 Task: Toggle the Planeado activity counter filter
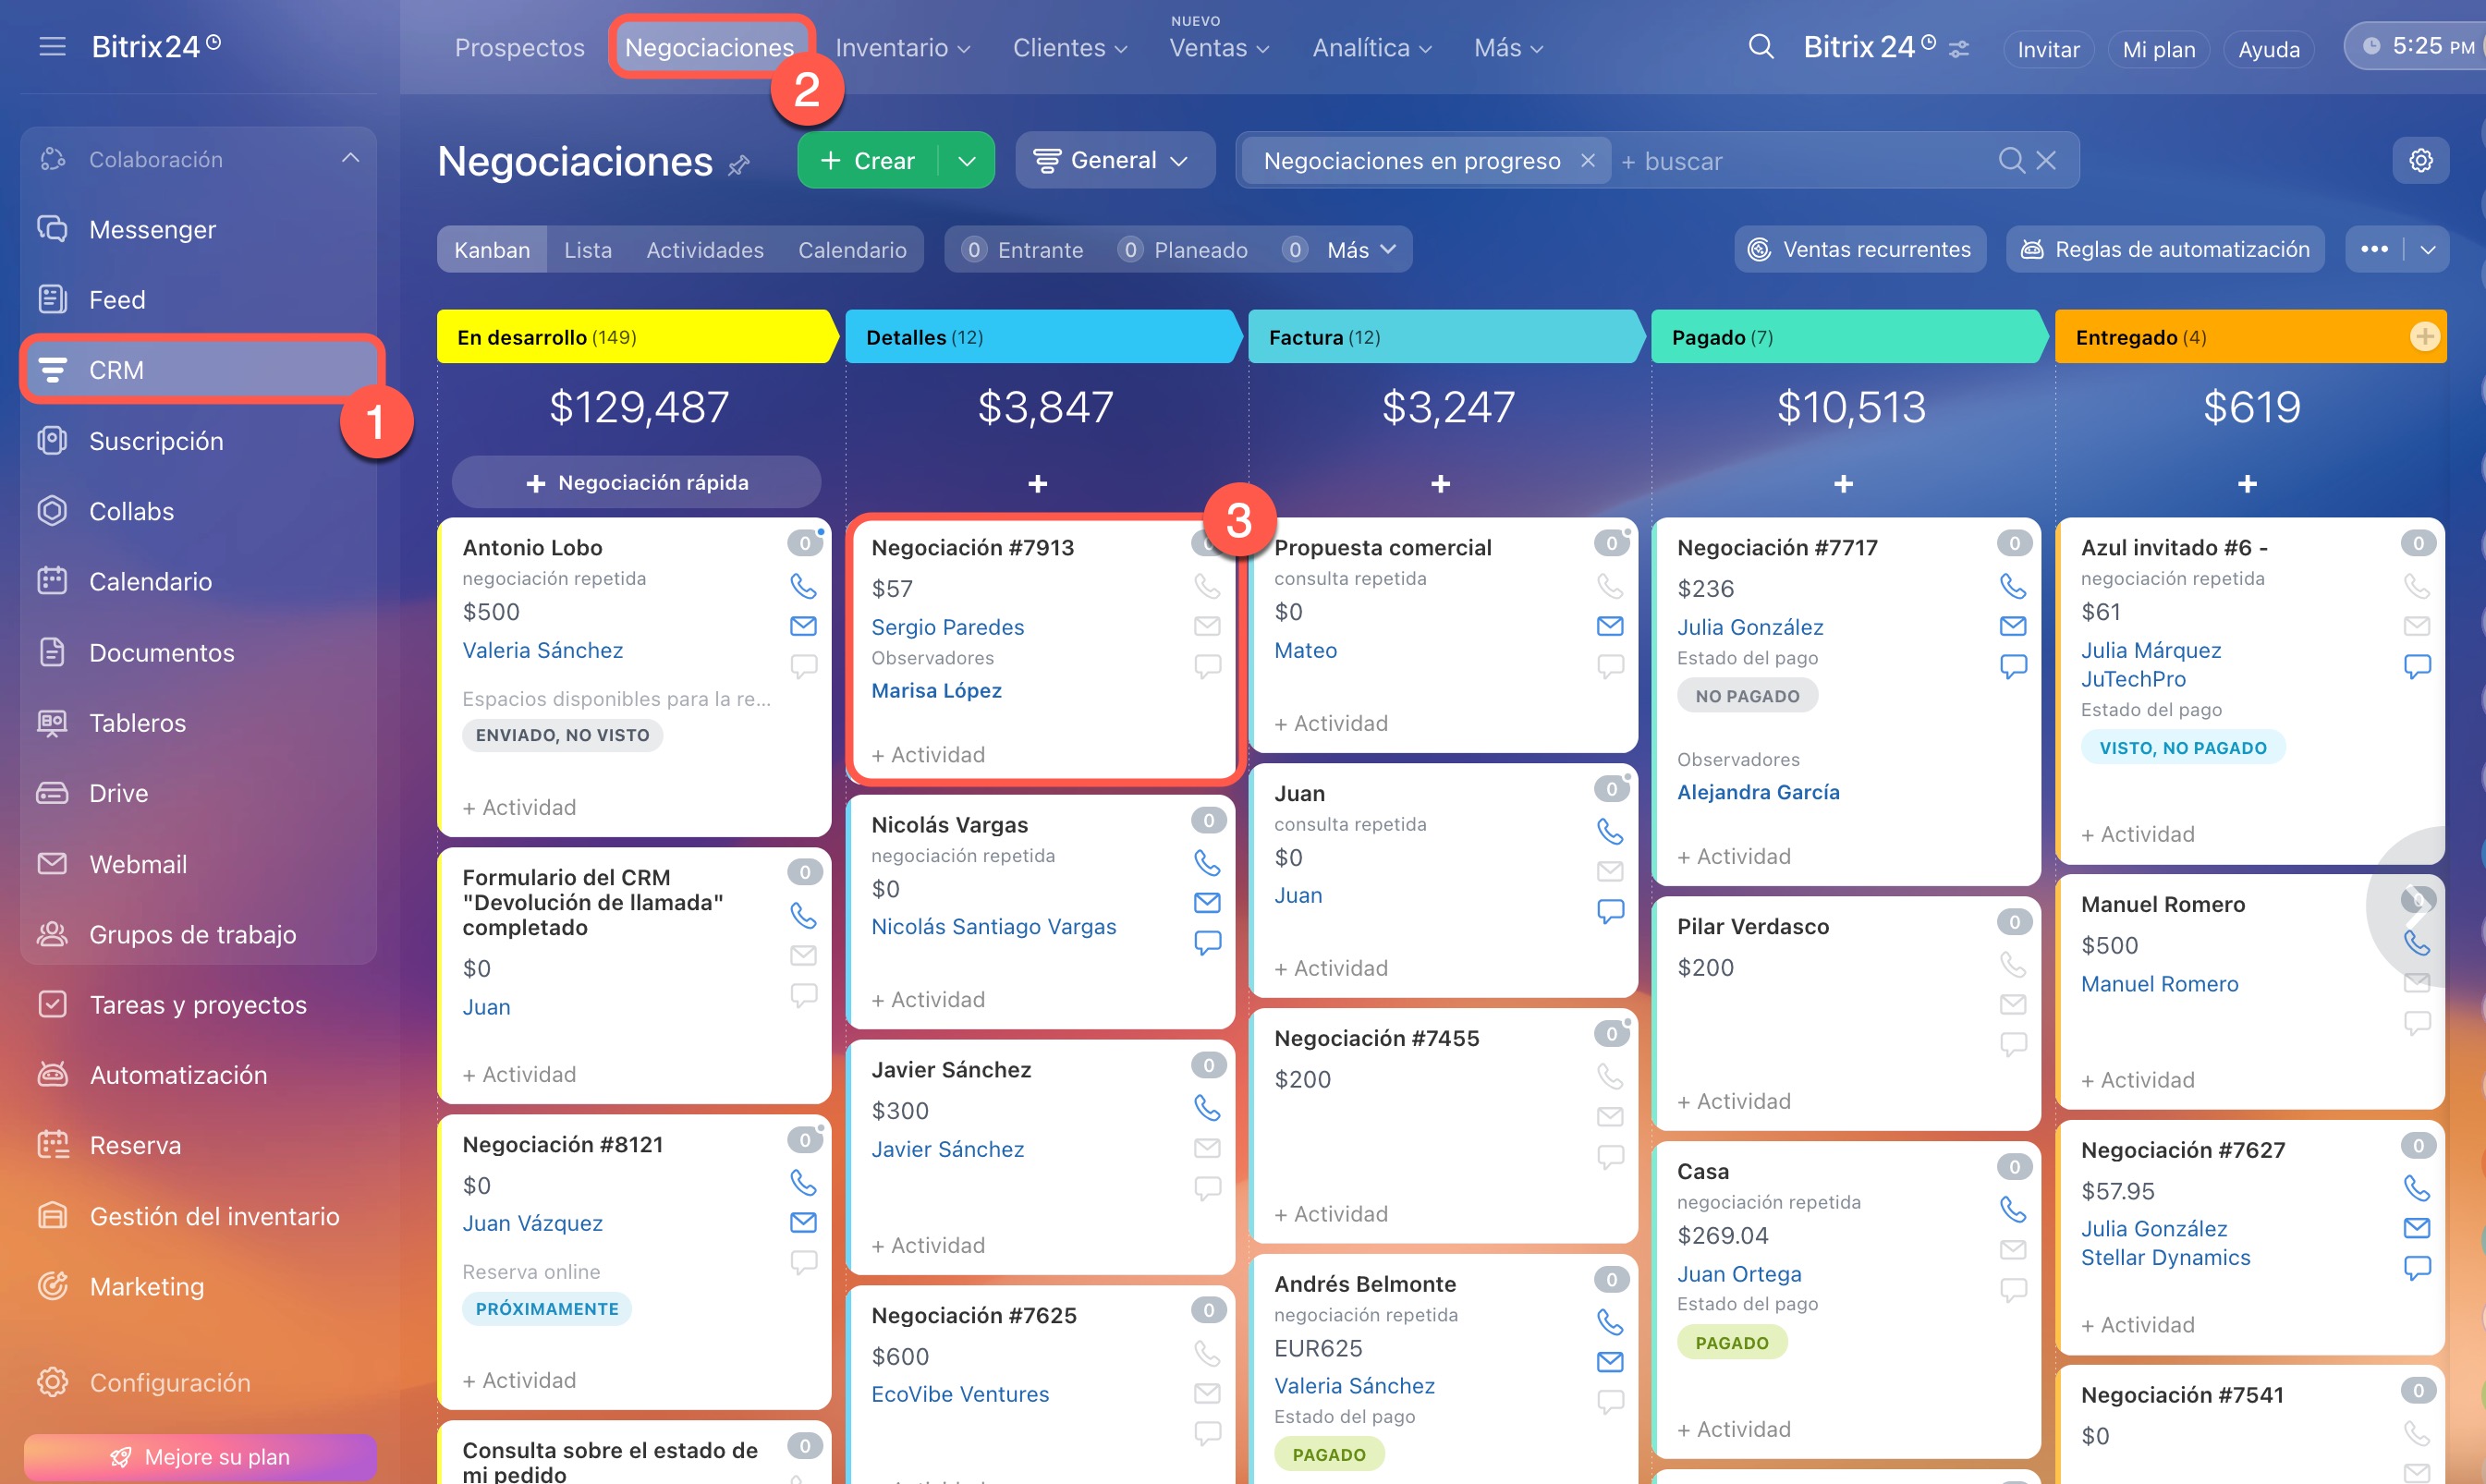tap(1183, 249)
